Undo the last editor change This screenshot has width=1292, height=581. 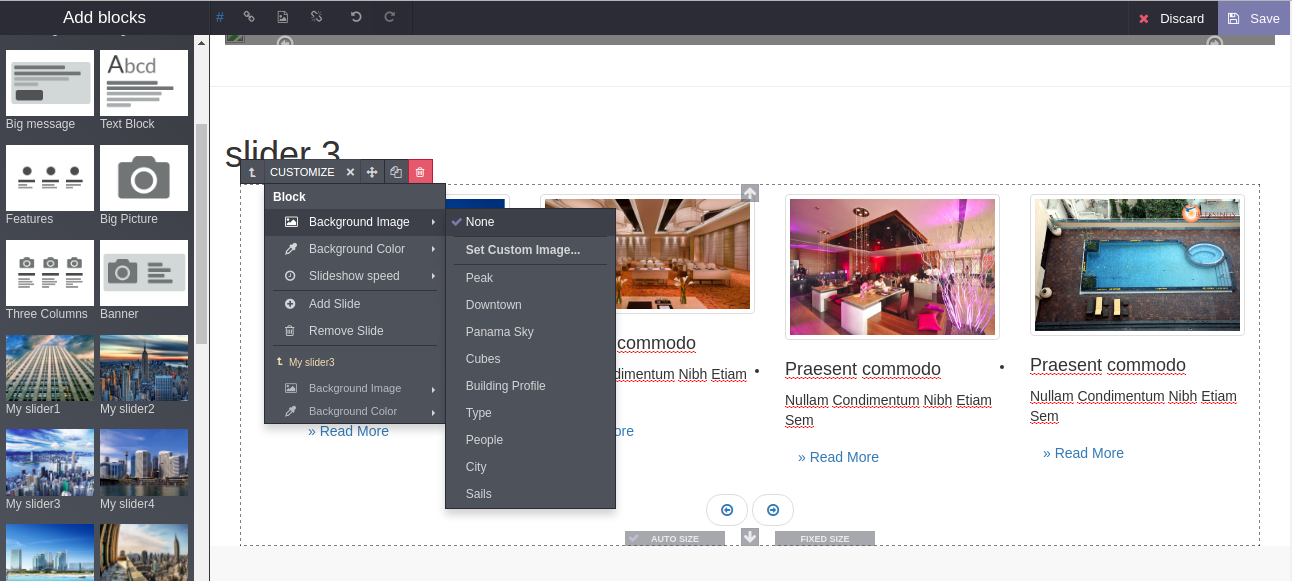click(x=356, y=18)
